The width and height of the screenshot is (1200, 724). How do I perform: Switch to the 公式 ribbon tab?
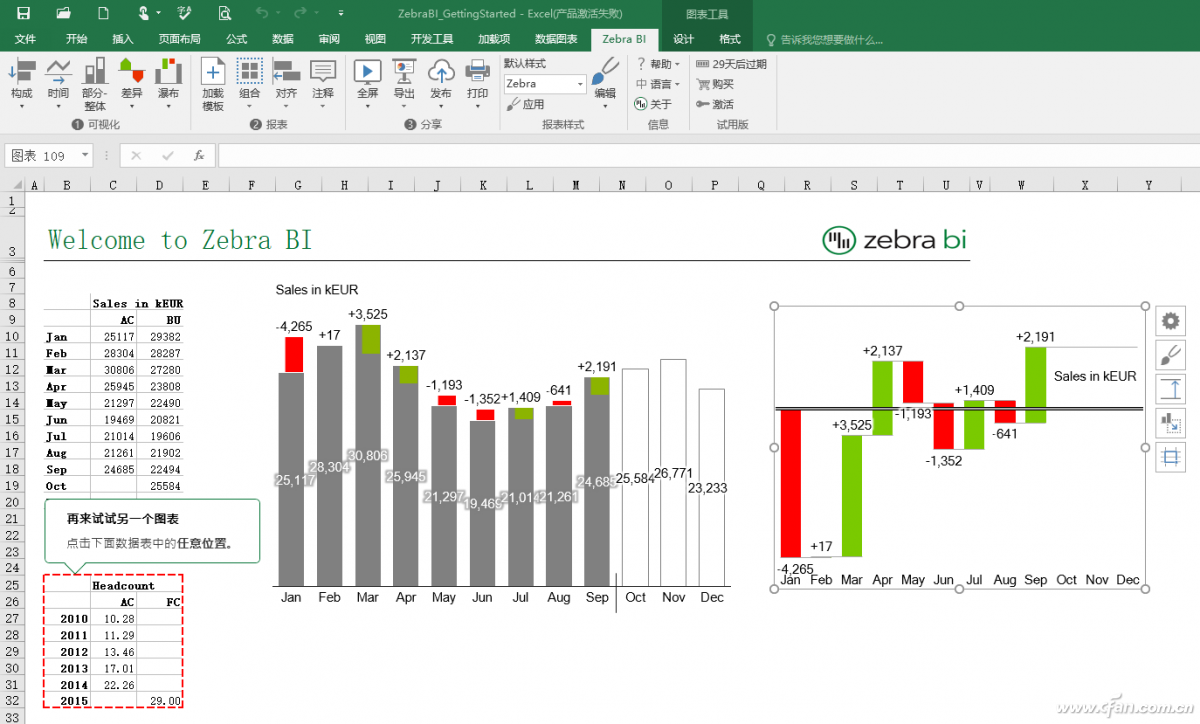pos(236,39)
